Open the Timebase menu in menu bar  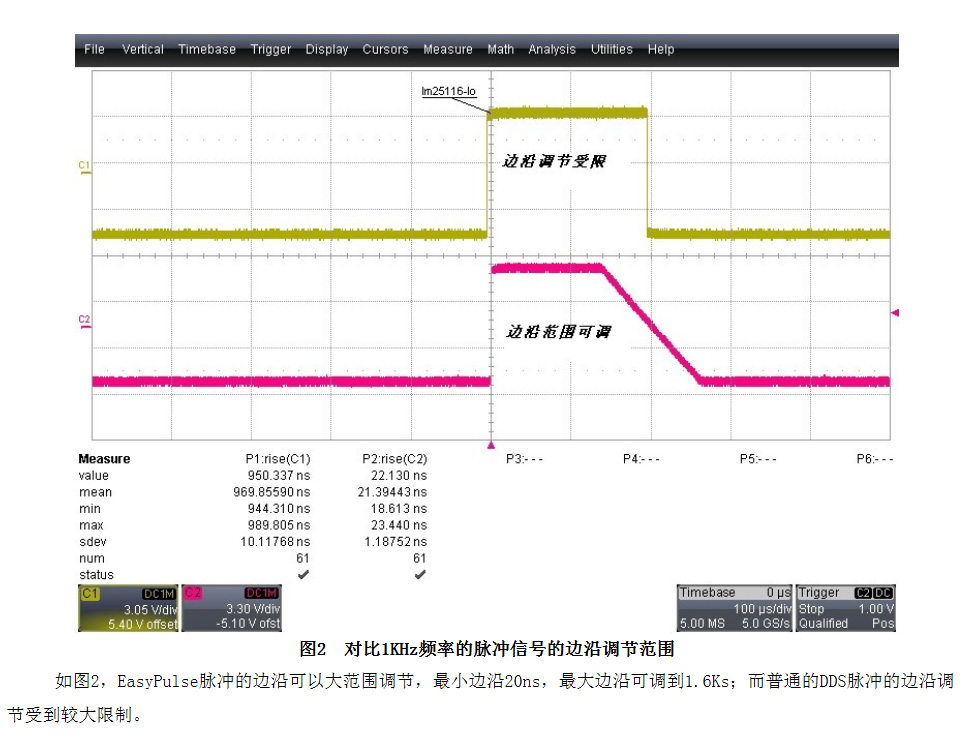[207, 49]
